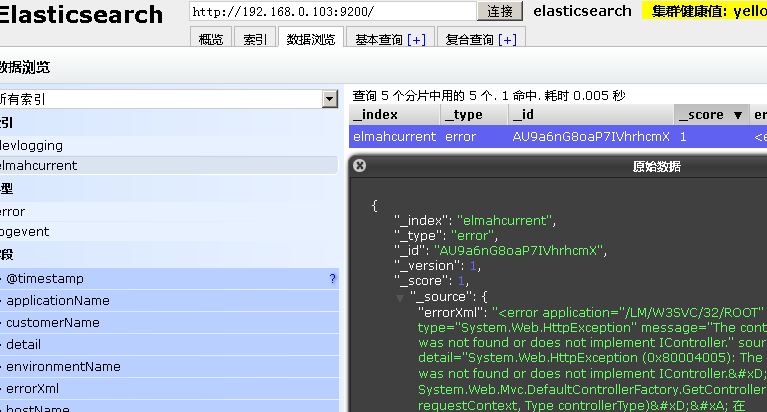Select the elmahcurrent index in sidebar
767x412 pixels.
tap(169, 165)
